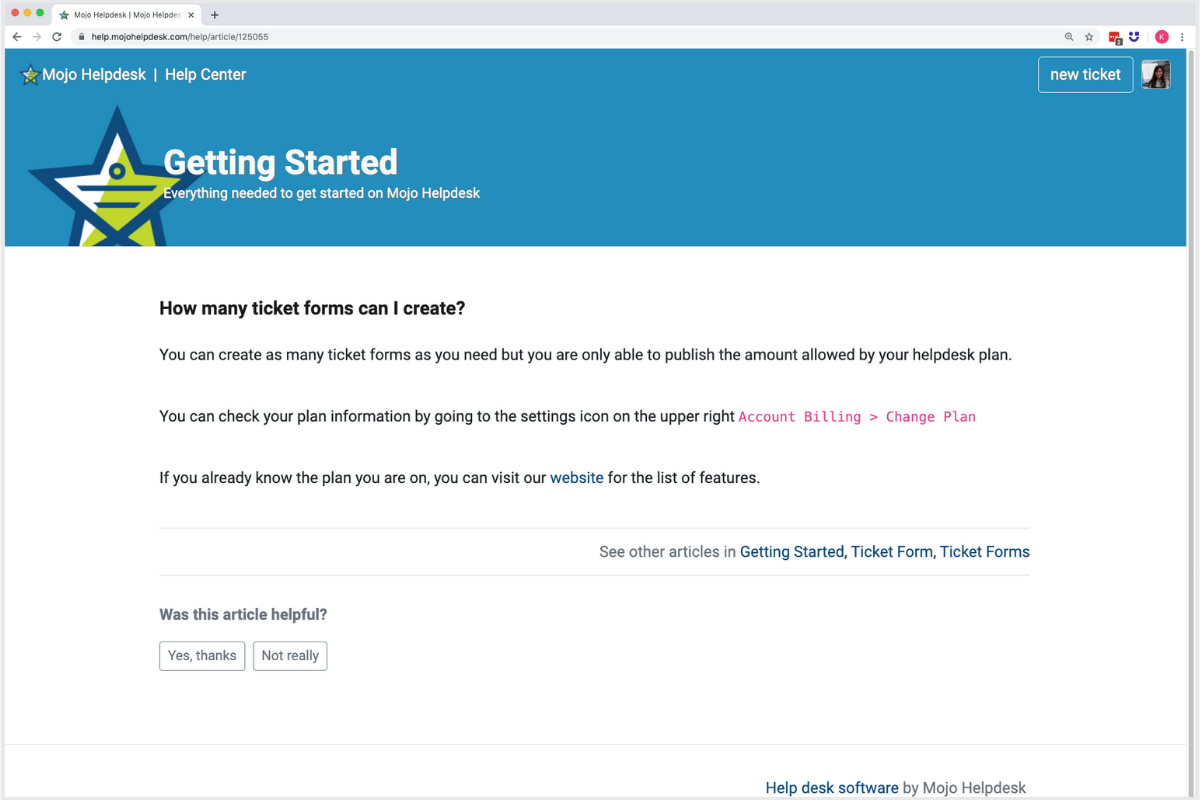The height and width of the screenshot is (800, 1200).
Task: Click the browser back arrow
Action: pyautogui.click(x=16, y=37)
